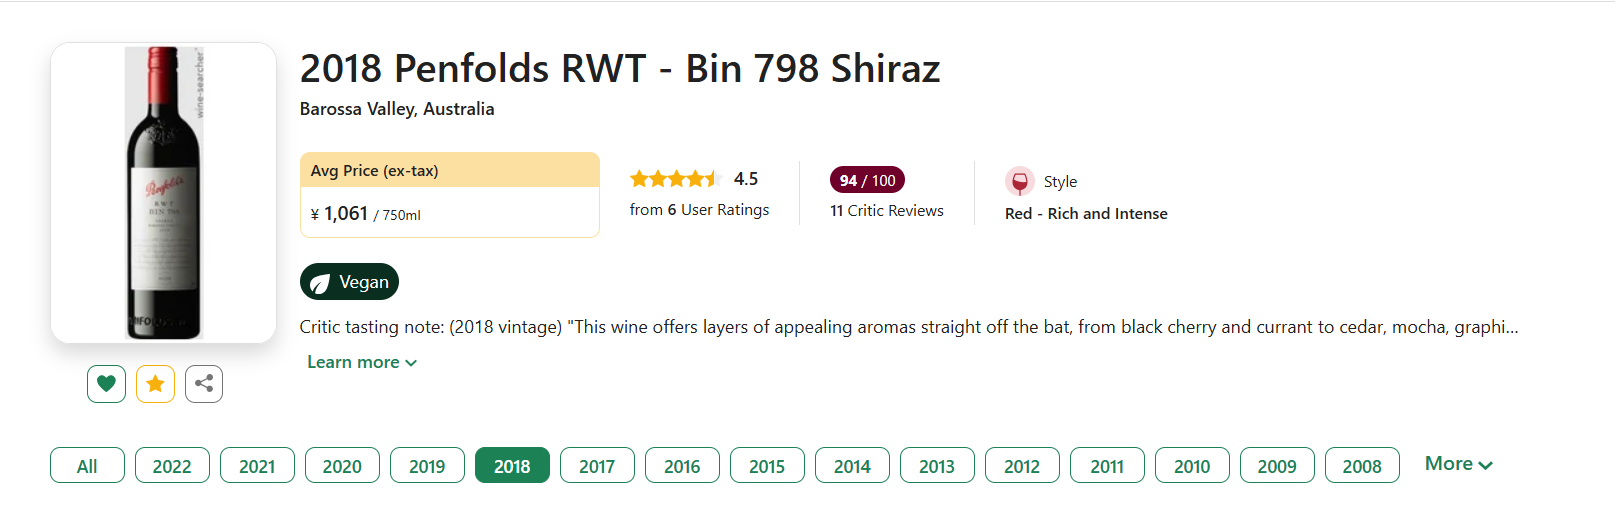
Task: Select the 2019 vintage pill
Action: 427,465
